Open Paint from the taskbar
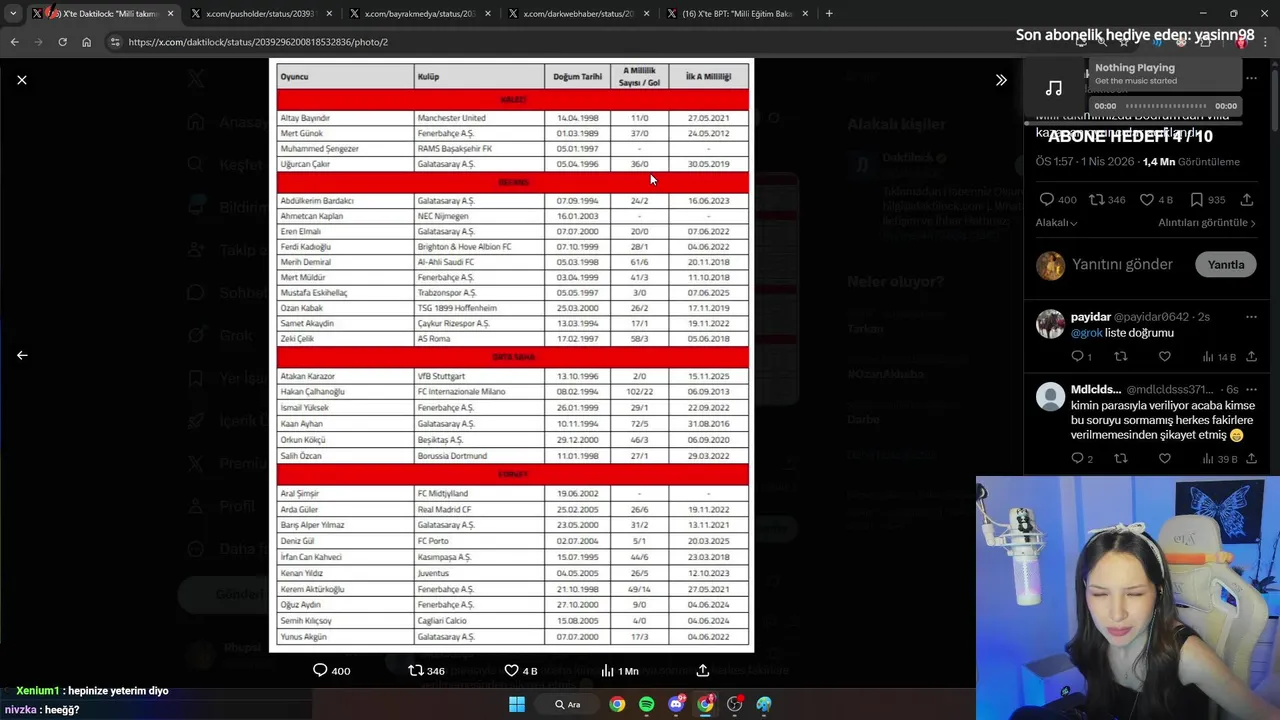1280x720 pixels. [764, 704]
